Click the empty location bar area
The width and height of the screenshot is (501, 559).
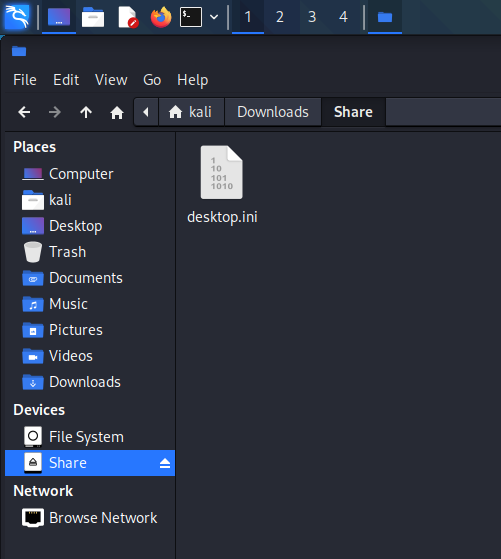tap(443, 112)
